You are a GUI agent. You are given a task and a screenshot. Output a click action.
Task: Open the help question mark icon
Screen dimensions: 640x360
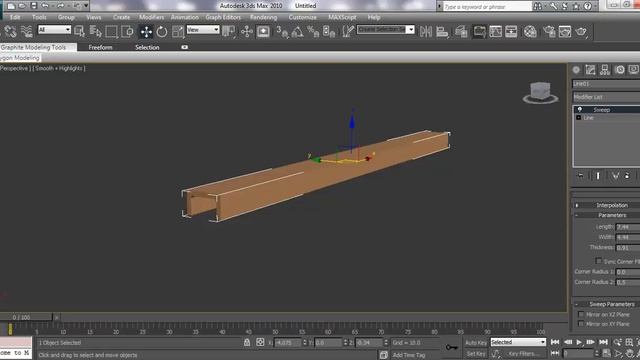coord(588,6)
